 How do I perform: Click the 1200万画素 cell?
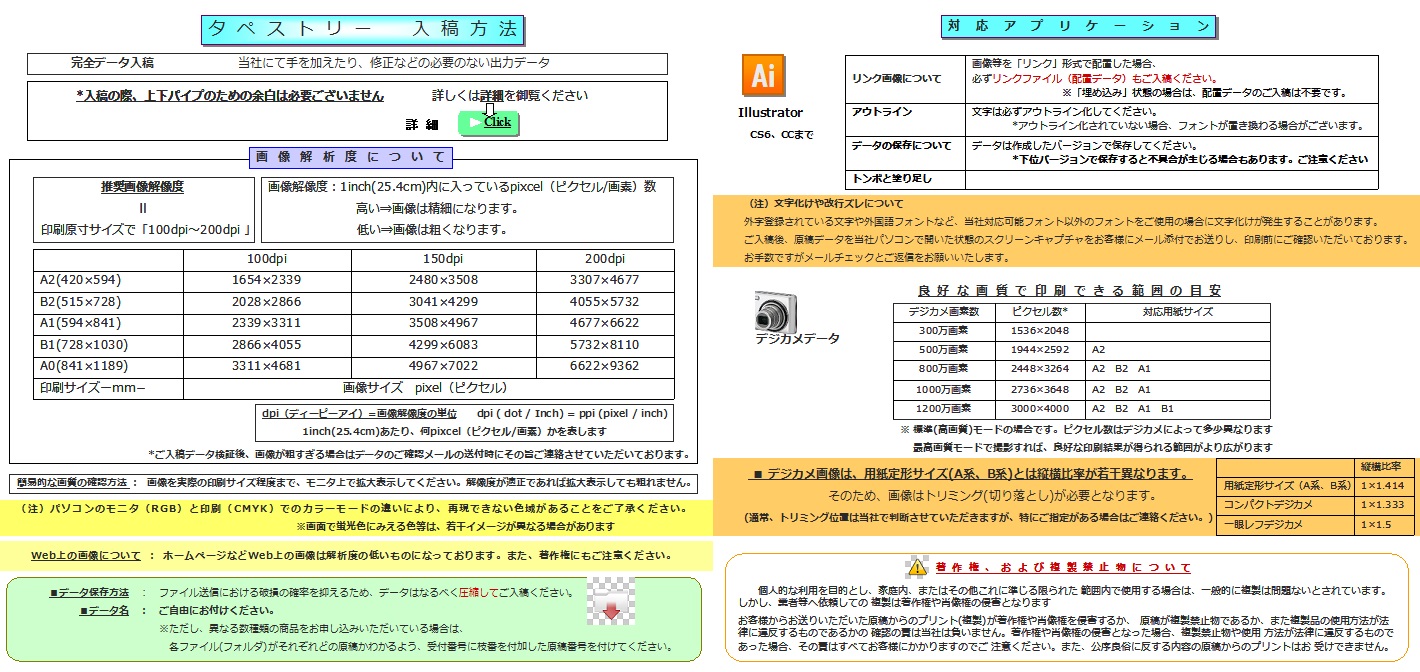tap(945, 409)
